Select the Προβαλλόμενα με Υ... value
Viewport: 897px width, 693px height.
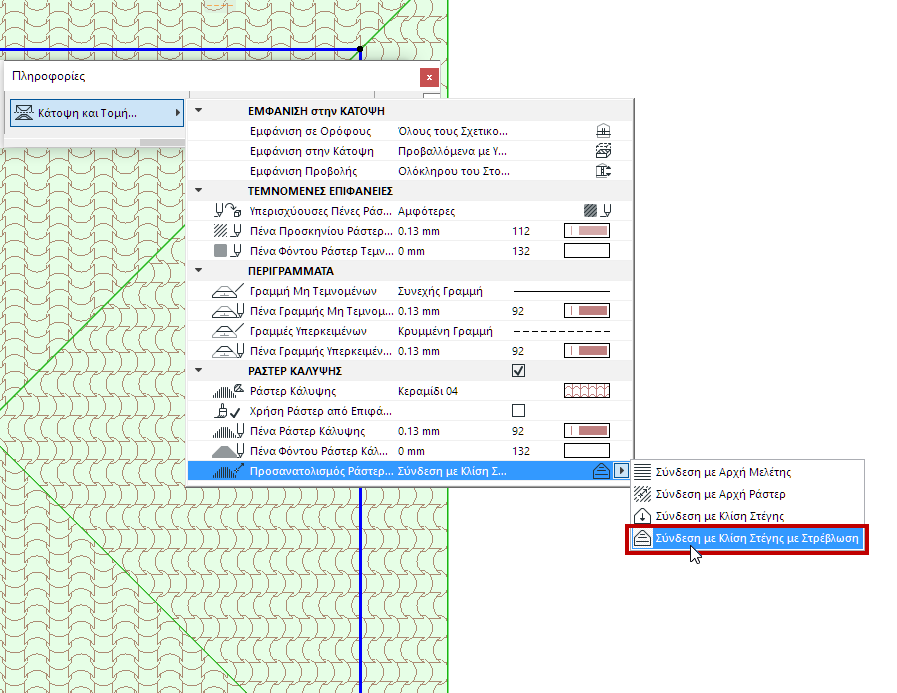pyautogui.click(x=452, y=151)
